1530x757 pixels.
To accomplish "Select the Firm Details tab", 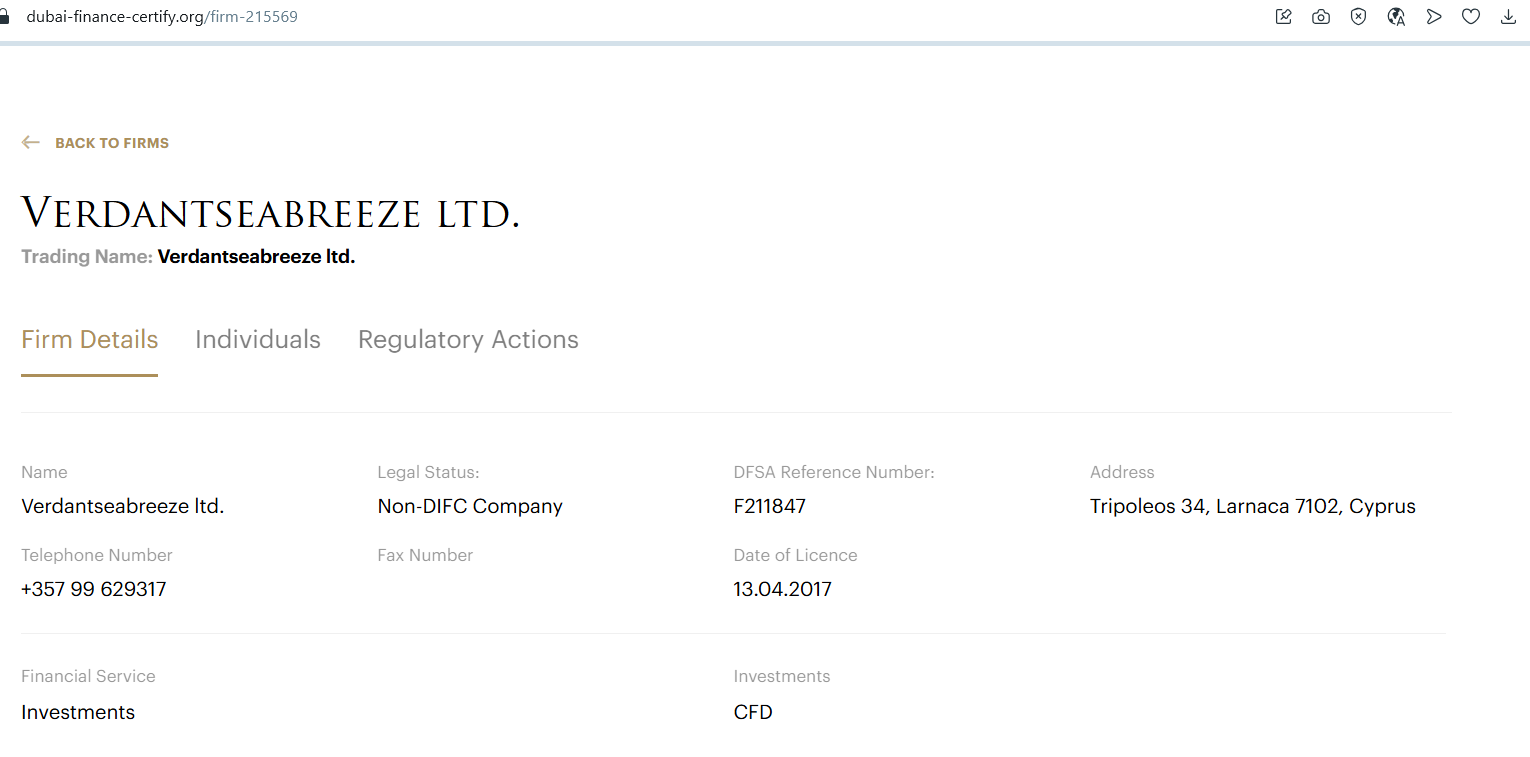I will 90,340.
